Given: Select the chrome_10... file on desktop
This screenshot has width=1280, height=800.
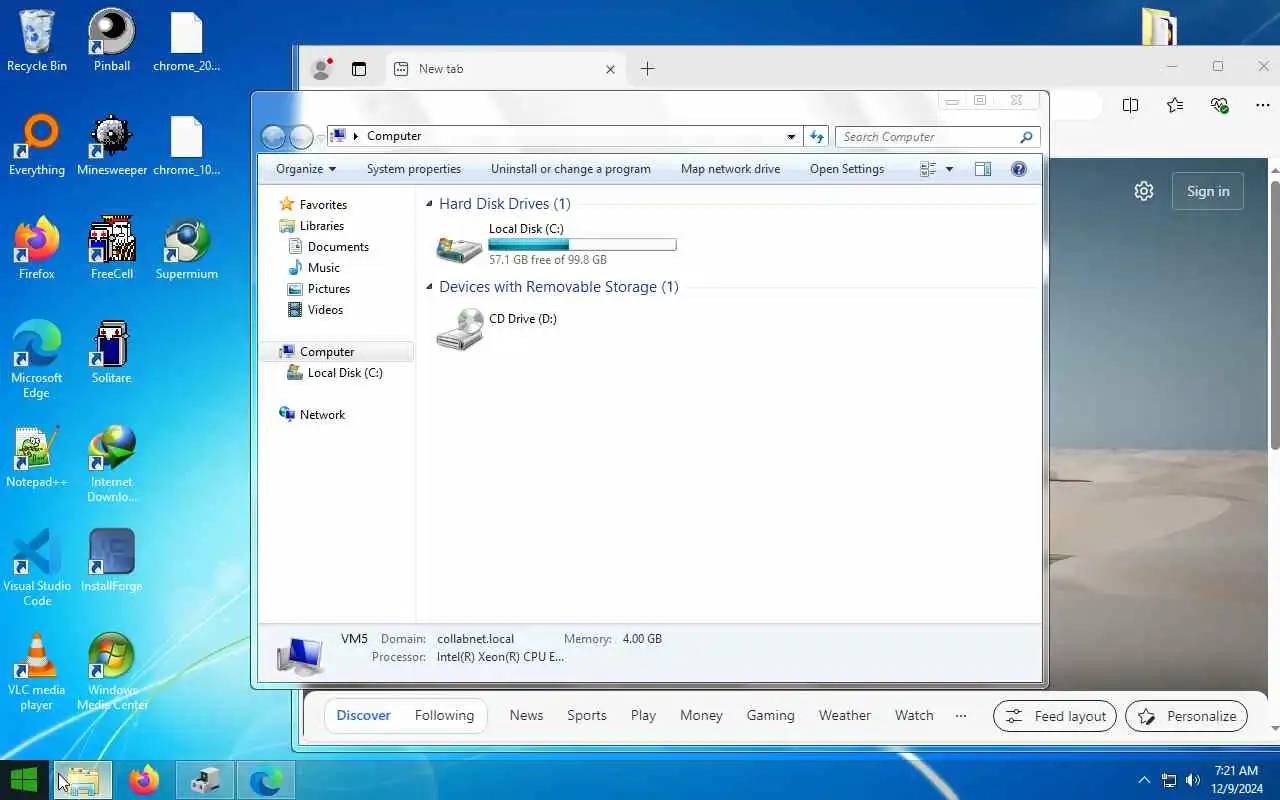Looking at the screenshot, I should tap(187, 145).
